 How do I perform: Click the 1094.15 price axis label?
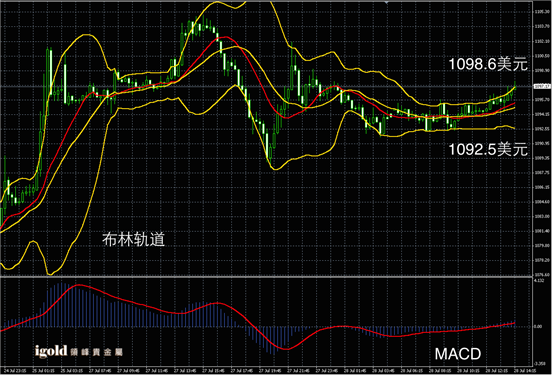click(x=542, y=114)
